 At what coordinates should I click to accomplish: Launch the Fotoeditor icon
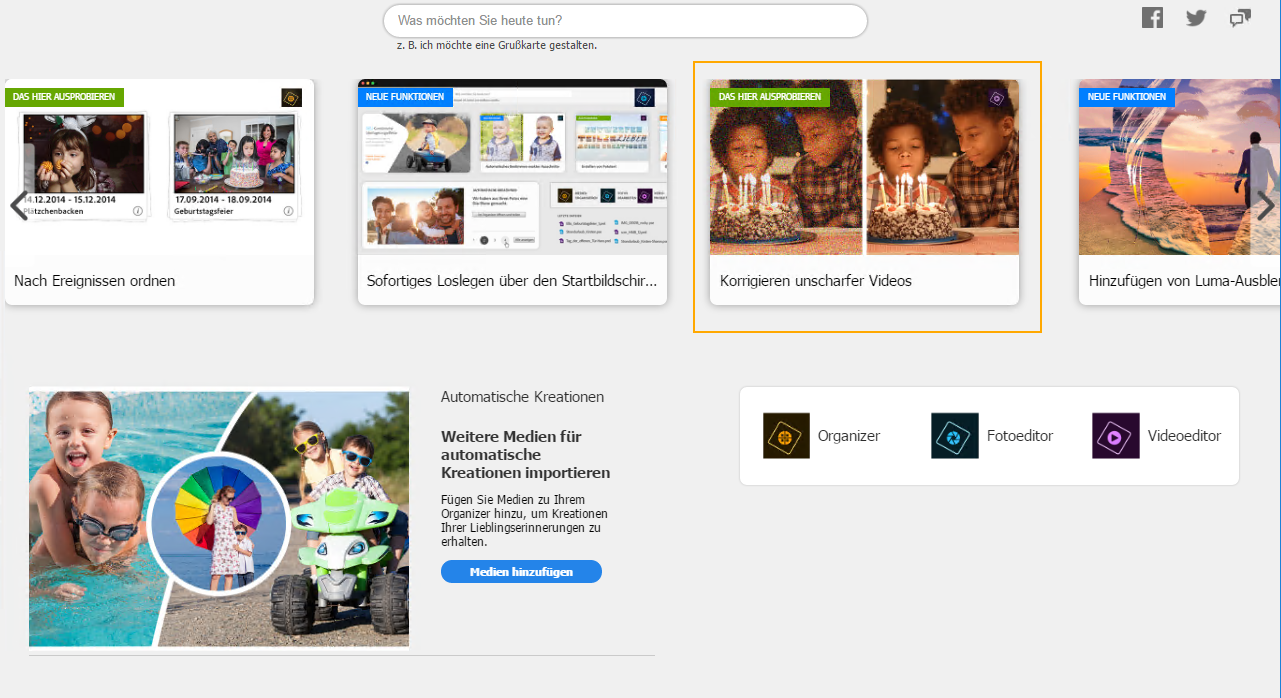tap(955, 436)
